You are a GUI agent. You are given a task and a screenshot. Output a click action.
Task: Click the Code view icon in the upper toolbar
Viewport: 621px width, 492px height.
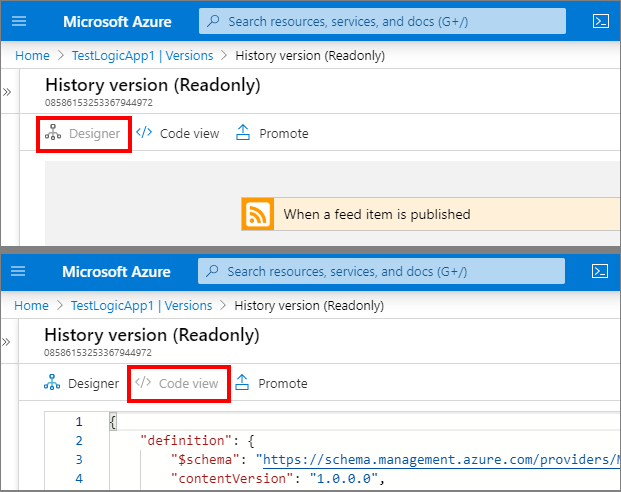(144, 133)
